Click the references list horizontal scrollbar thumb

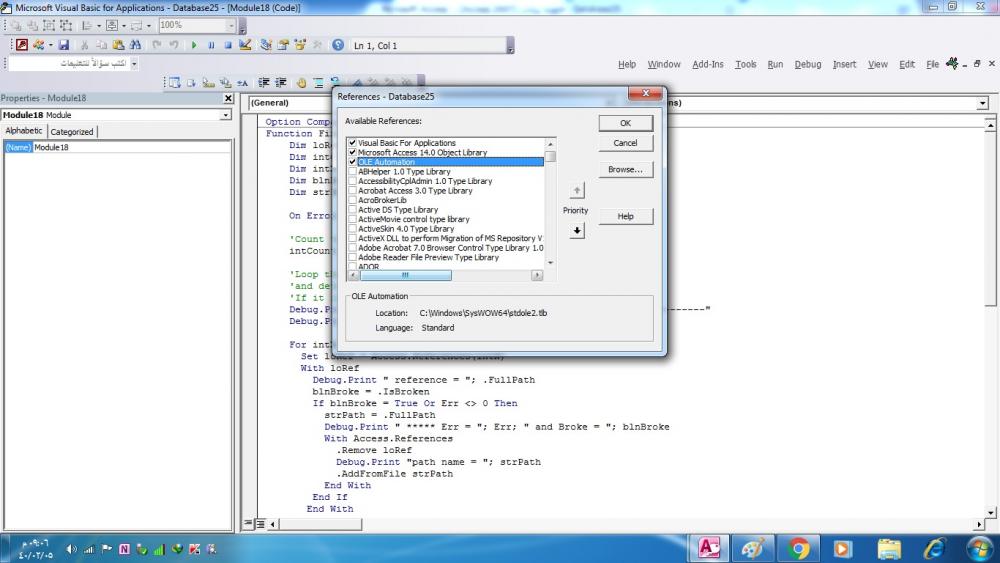406,275
